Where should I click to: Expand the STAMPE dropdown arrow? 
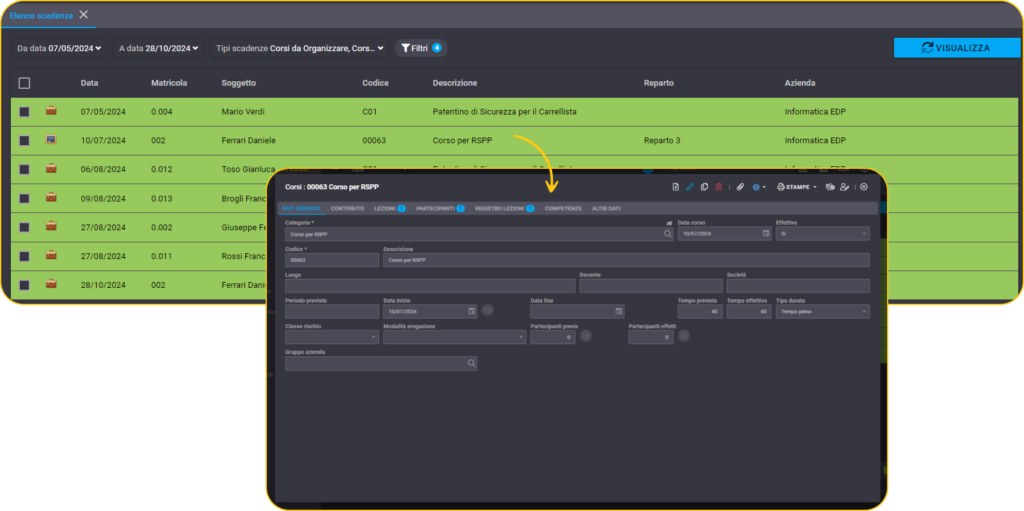click(815, 188)
